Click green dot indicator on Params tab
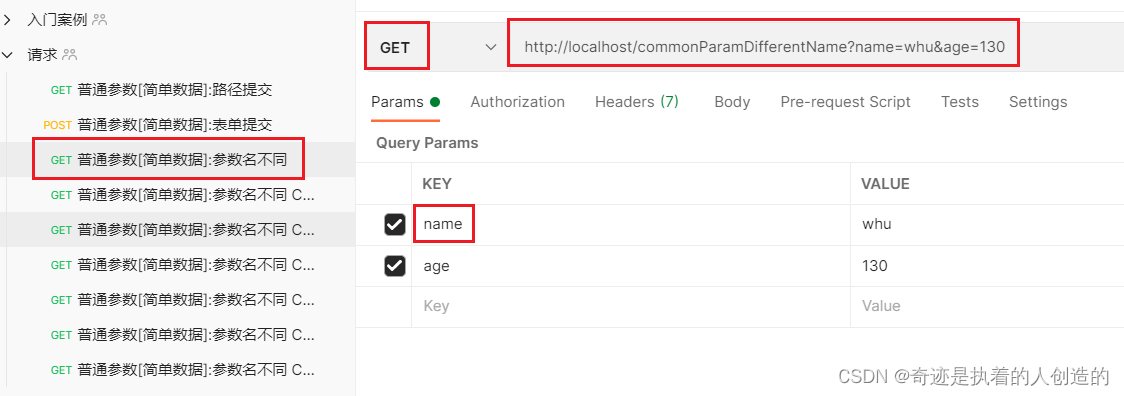Image resolution: width=1124 pixels, height=396 pixels. [434, 102]
